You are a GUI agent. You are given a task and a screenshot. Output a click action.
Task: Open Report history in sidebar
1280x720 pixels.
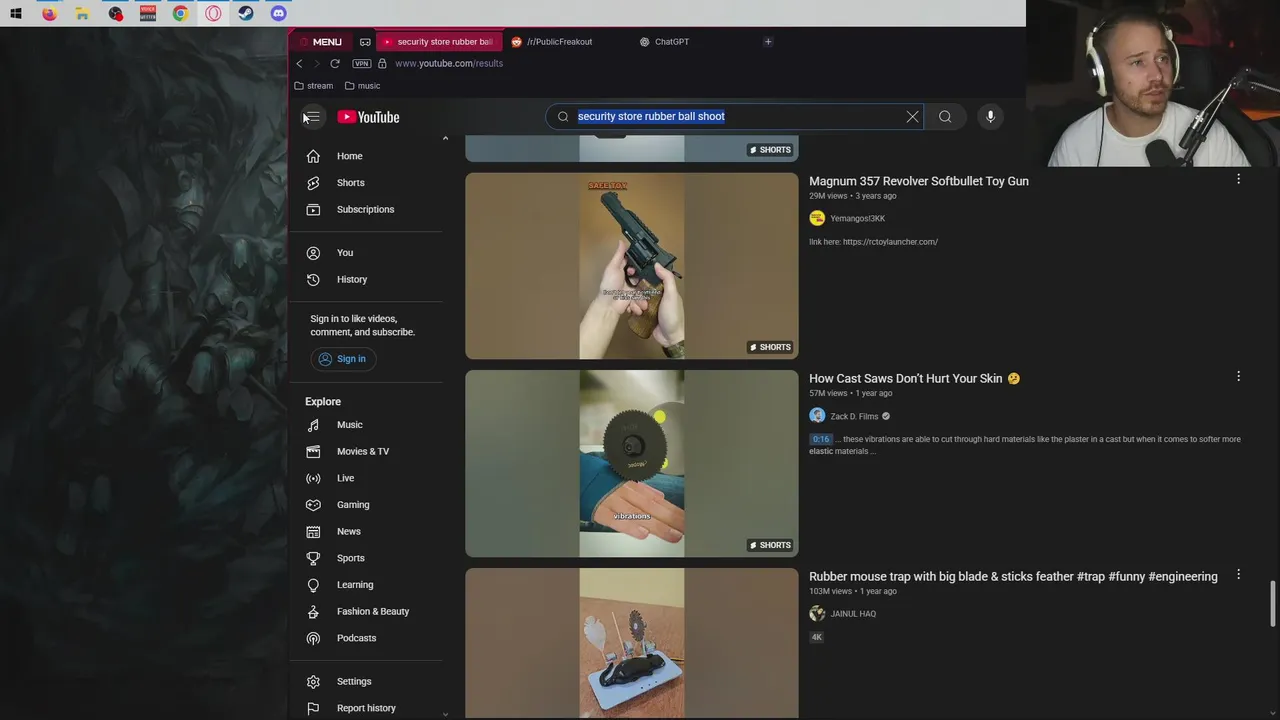click(x=366, y=708)
